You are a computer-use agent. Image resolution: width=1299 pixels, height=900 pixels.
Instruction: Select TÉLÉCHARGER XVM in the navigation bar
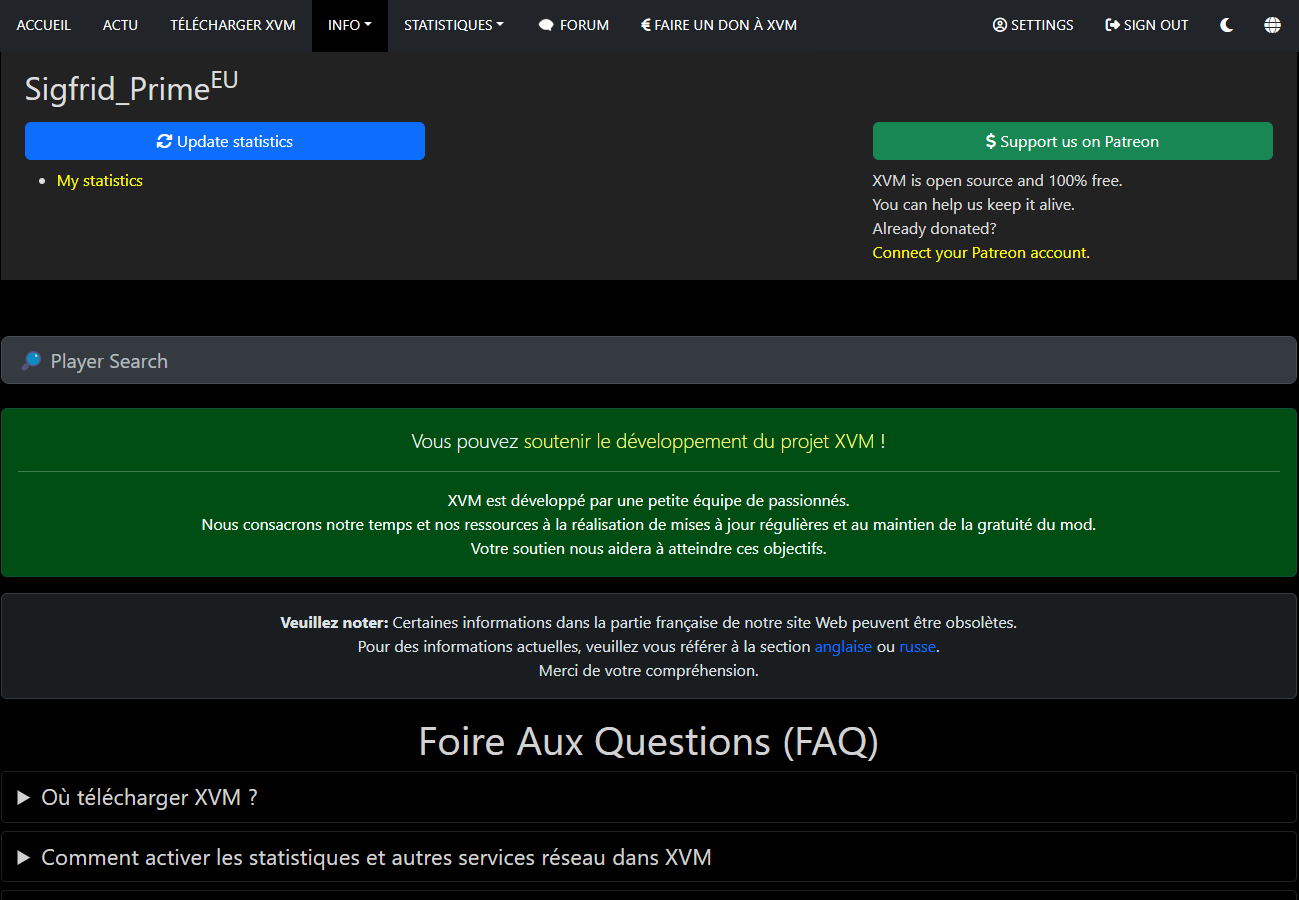232,24
